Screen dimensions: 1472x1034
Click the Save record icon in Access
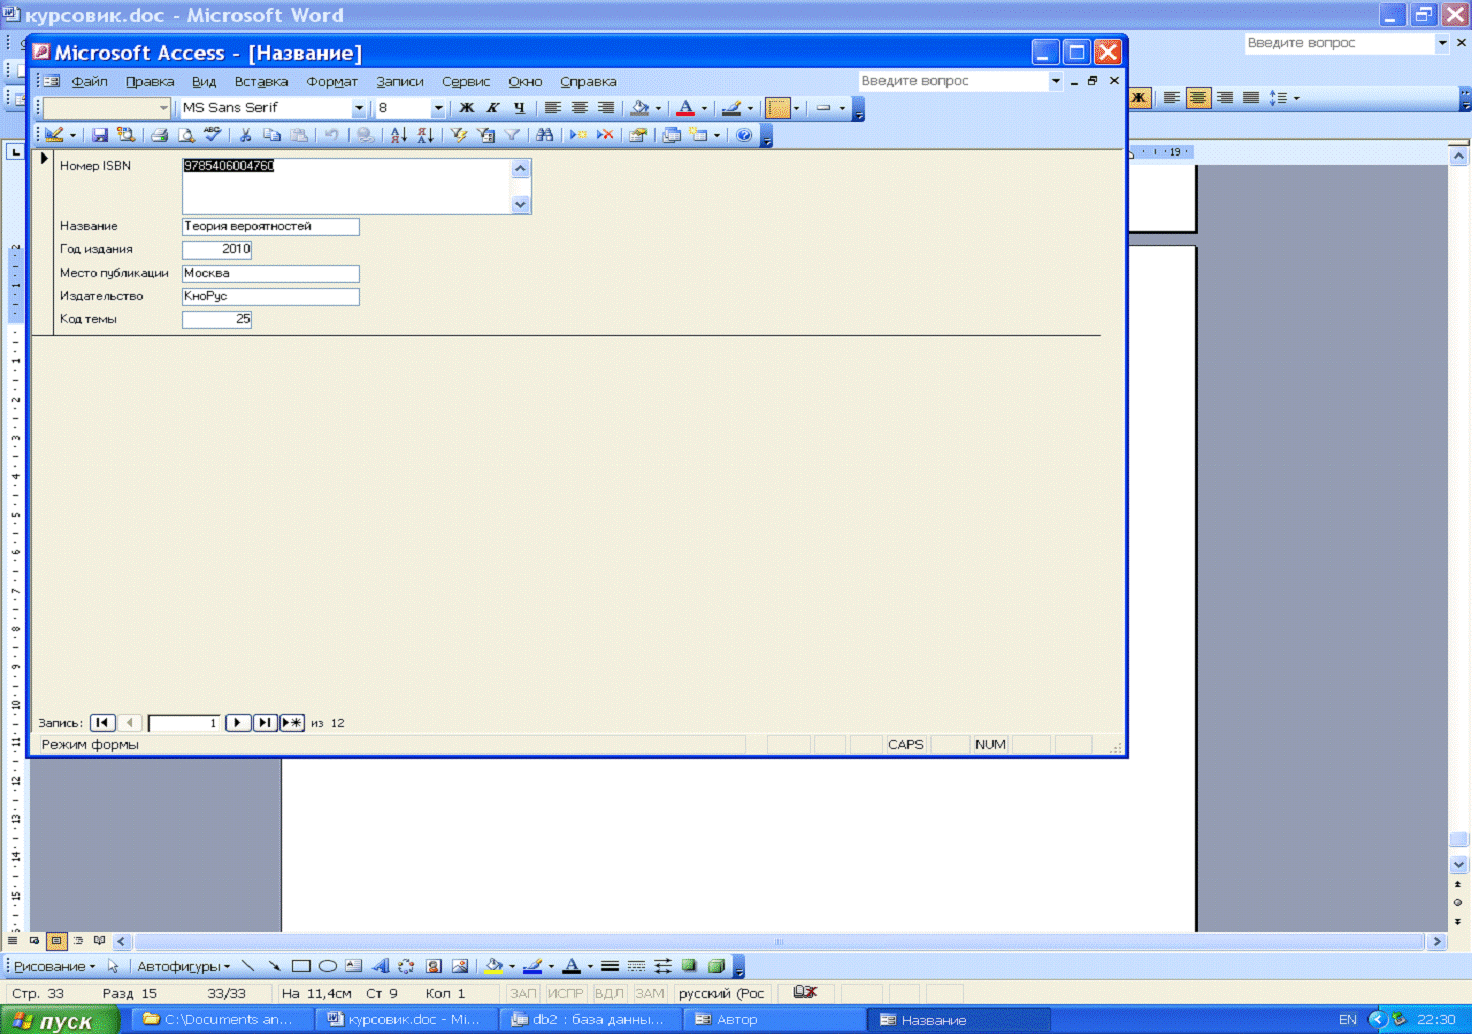point(100,135)
